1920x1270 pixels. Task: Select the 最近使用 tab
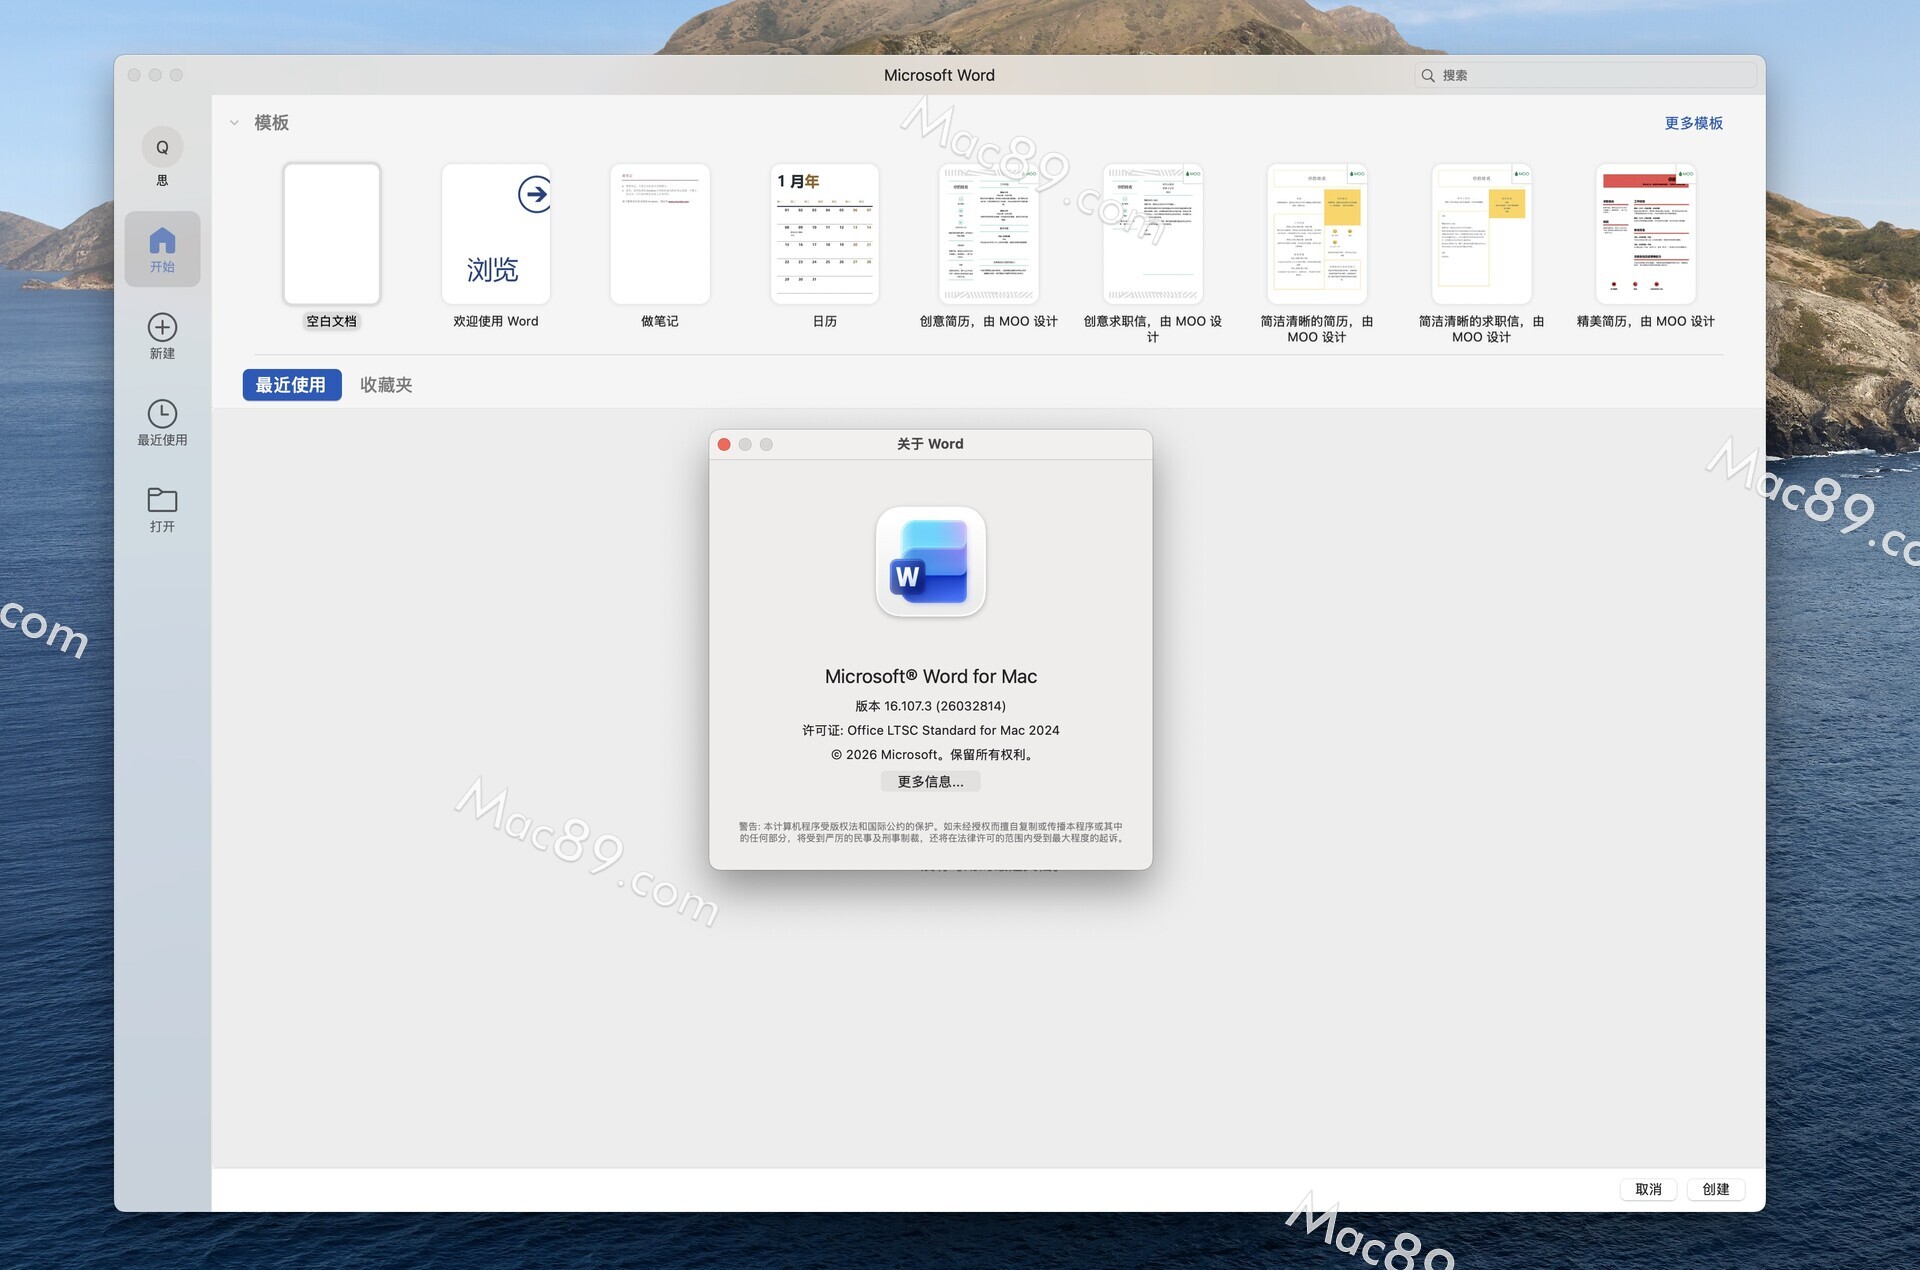pyautogui.click(x=291, y=384)
